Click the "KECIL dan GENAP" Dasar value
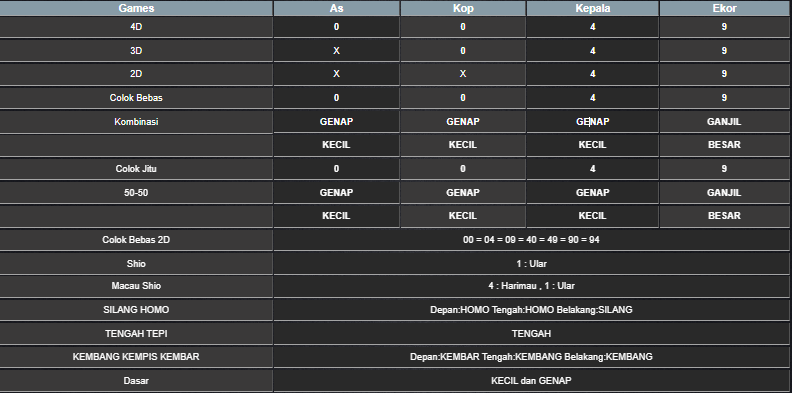 pos(531,380)
